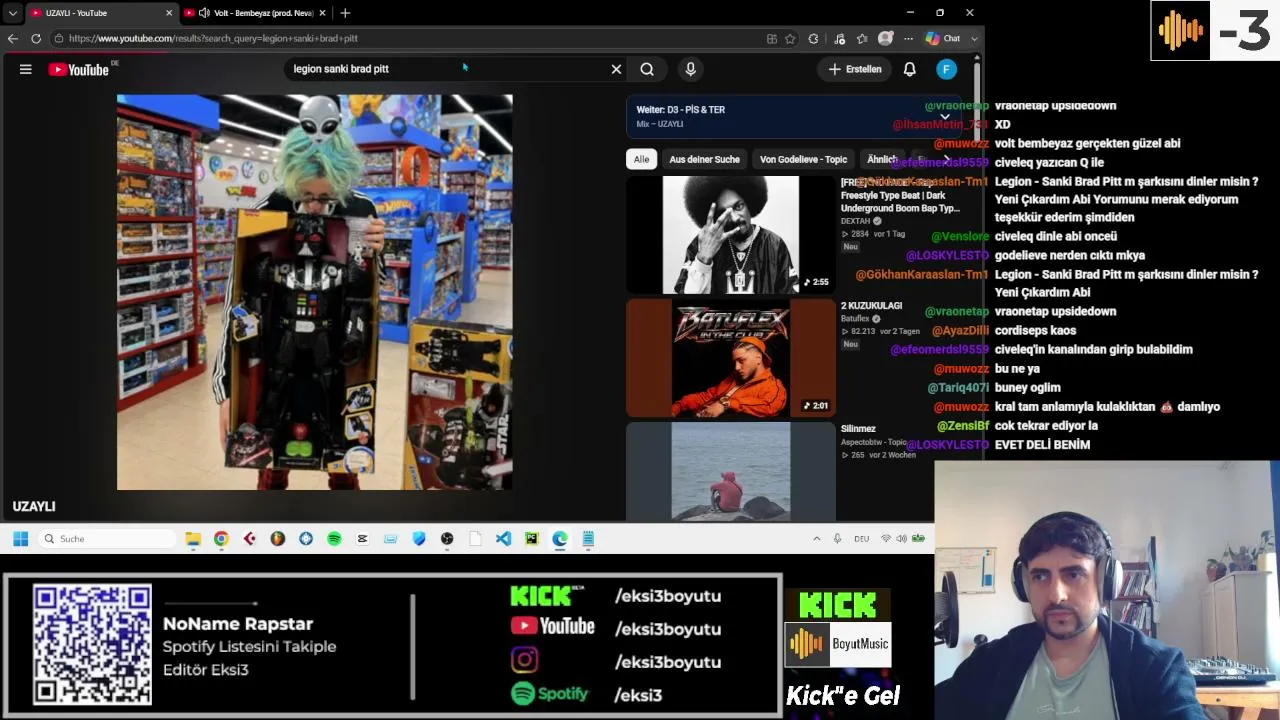Open the system tray Wi-Fi network icon
The height and width of the screenshot is (720, 1280).
(x=885, y=539)
